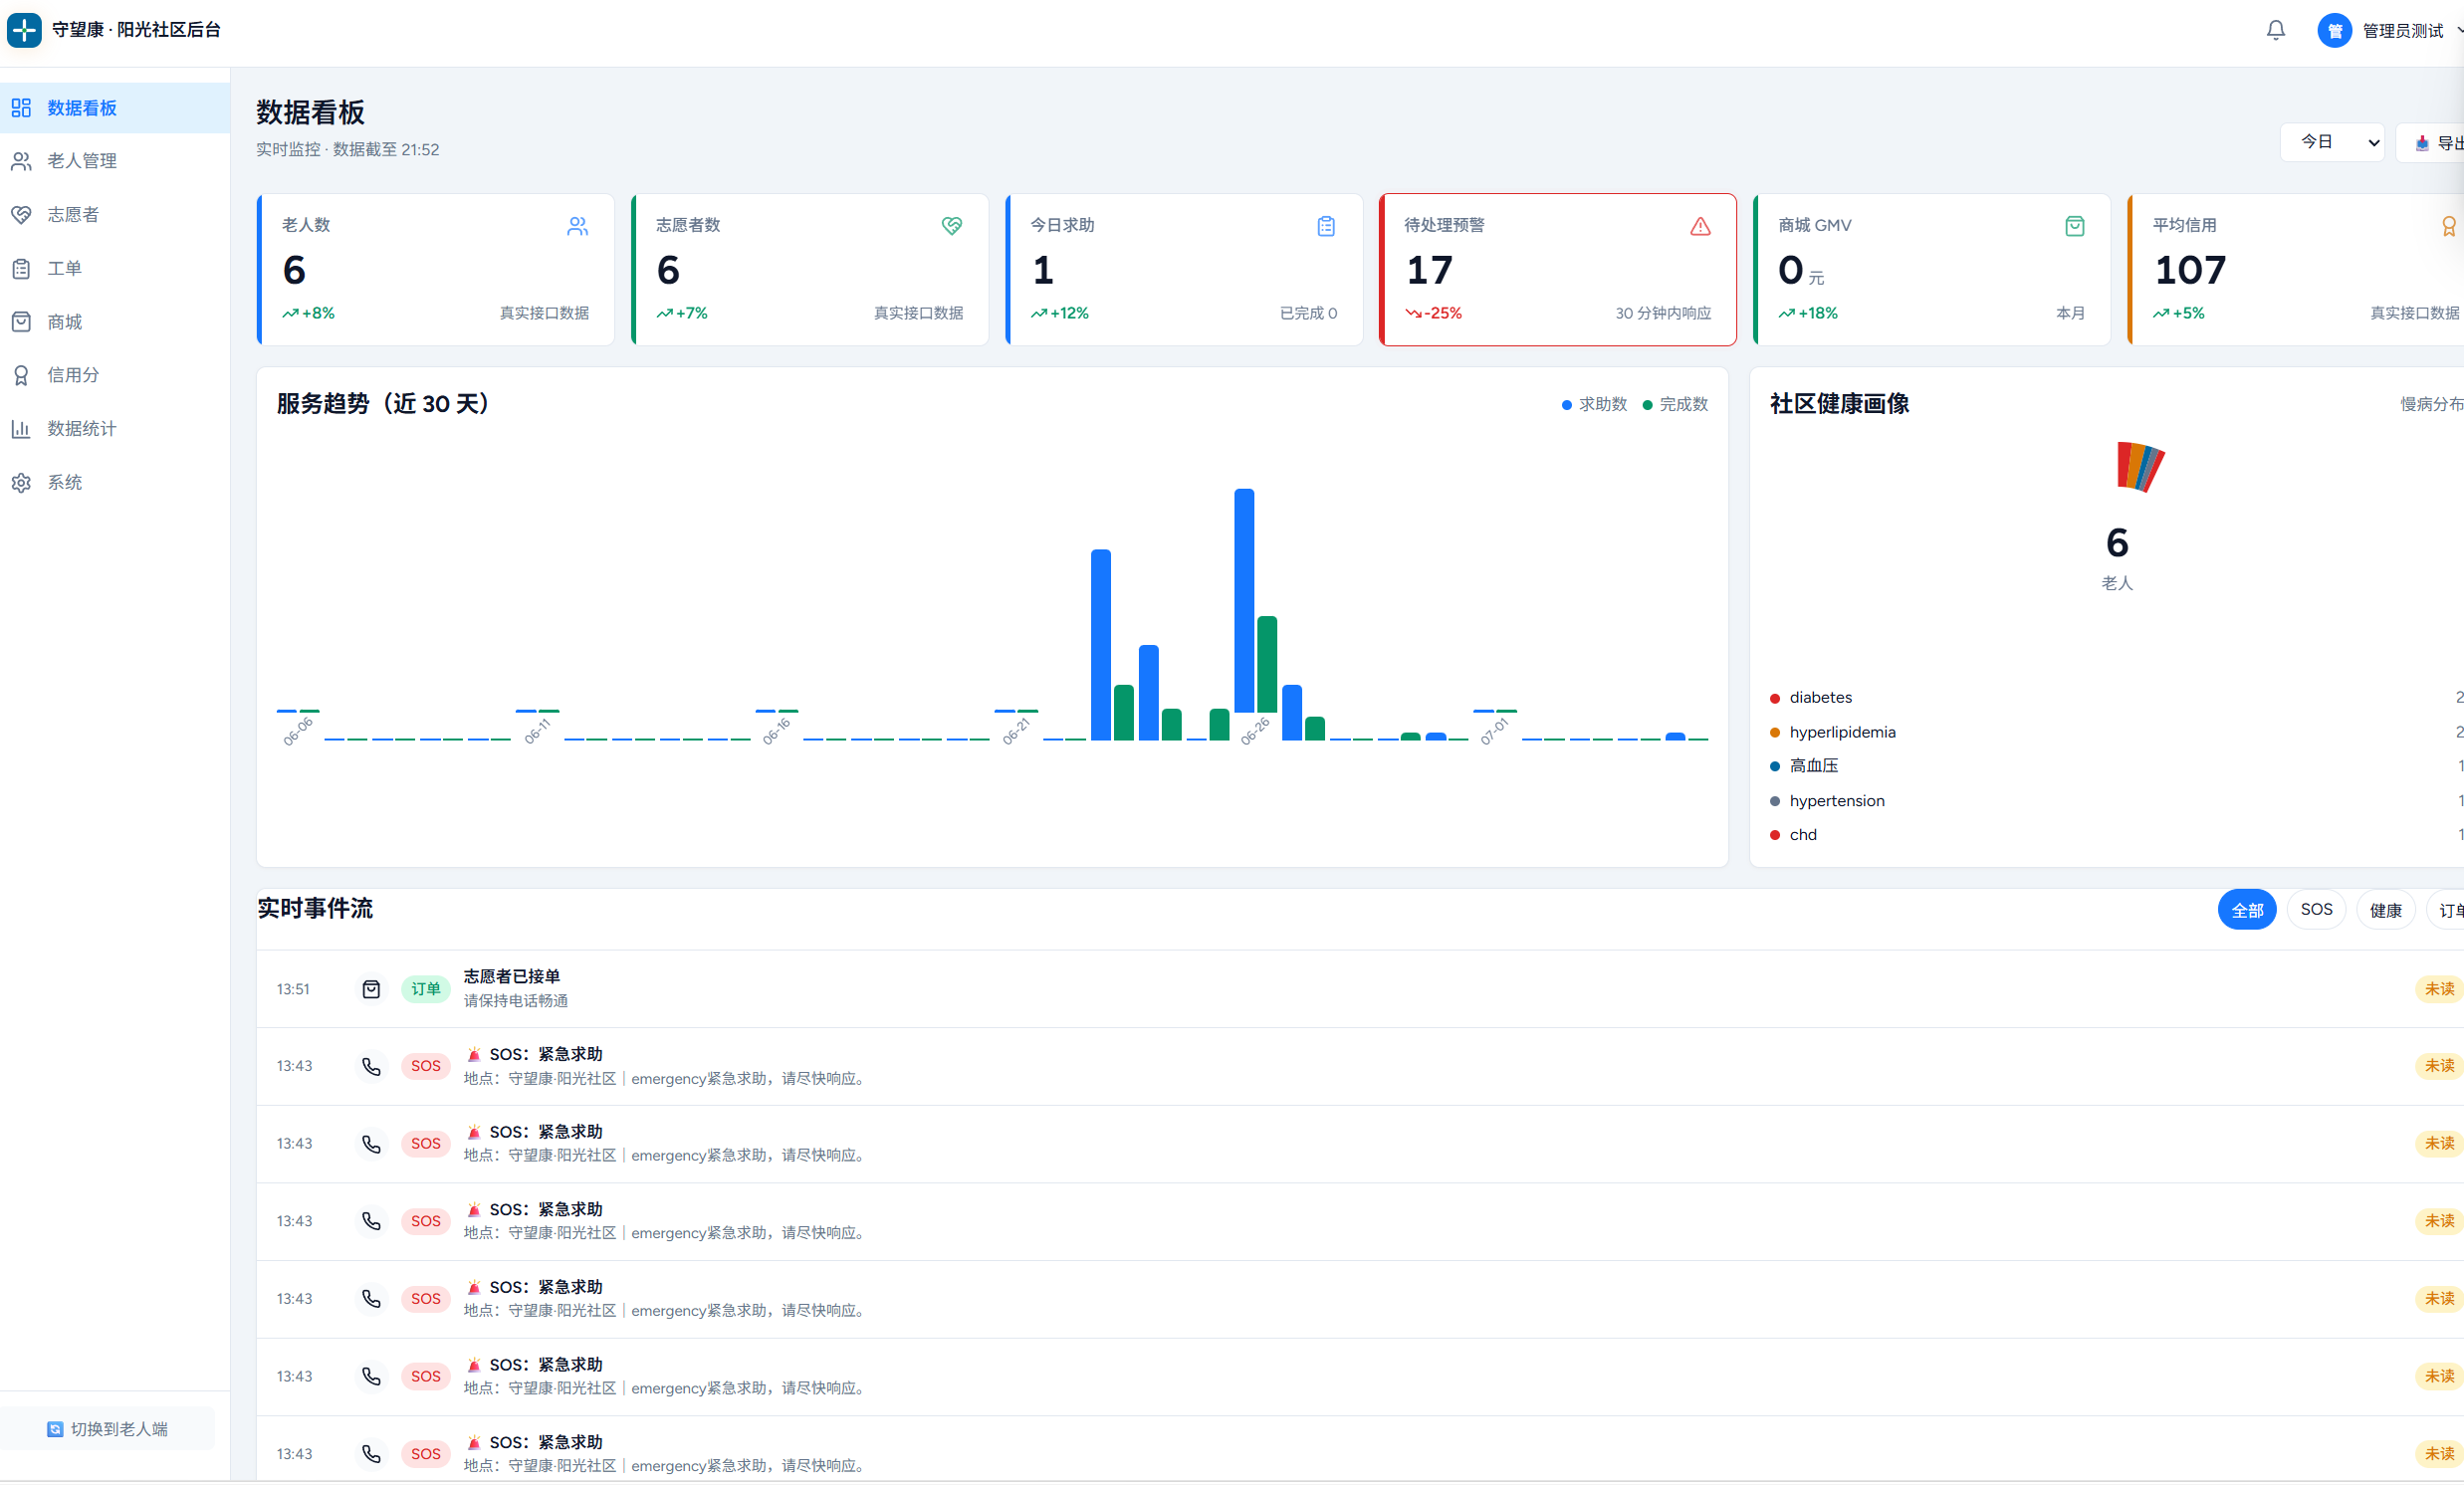Click the 30 分钟内响应 label
The image size is (2464, 1485).
pos(1663,314)
